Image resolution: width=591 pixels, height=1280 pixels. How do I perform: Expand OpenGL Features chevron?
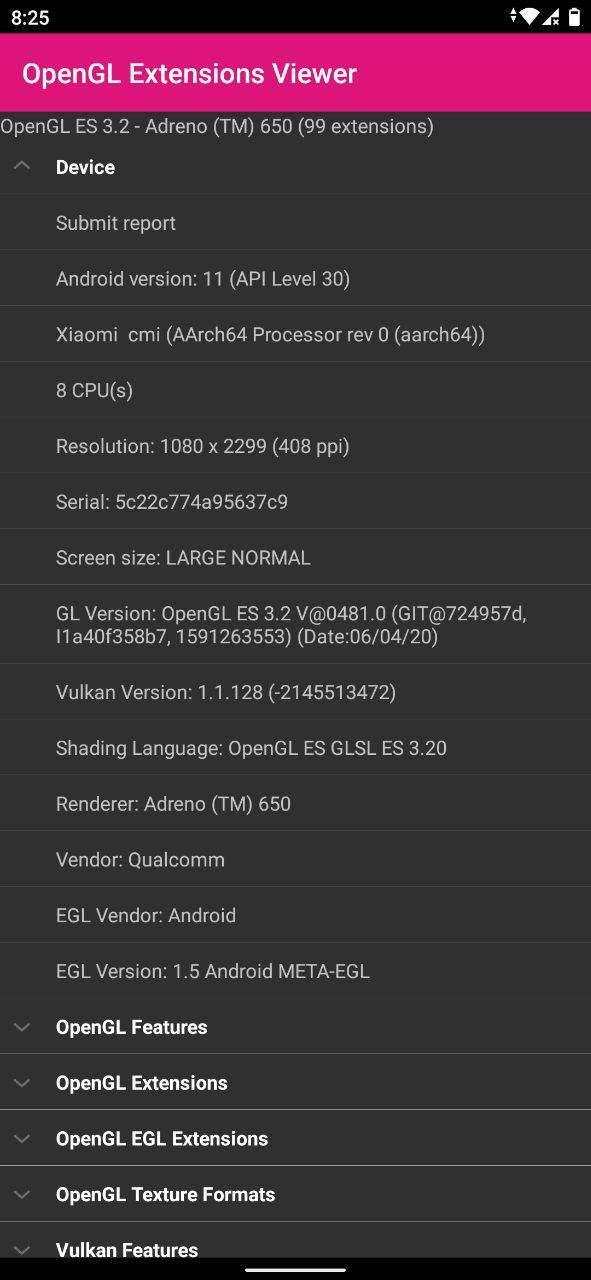click(22, 1027)
